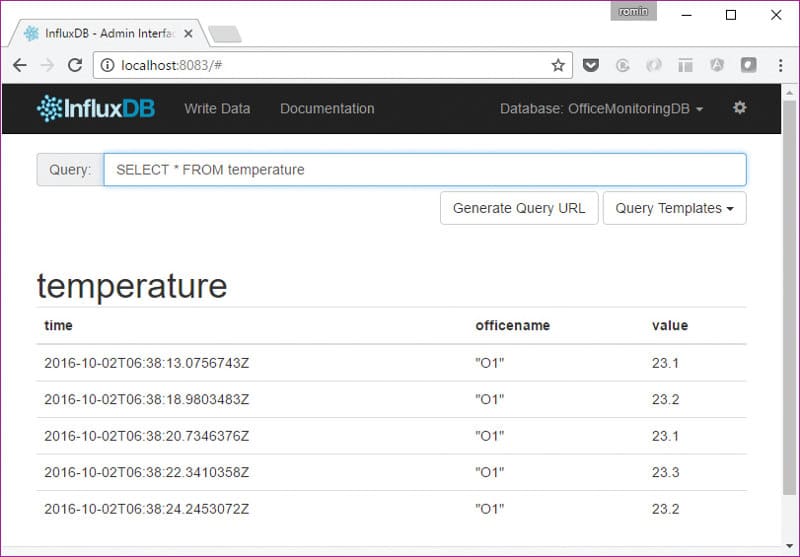Click the localhost:8083 address bar
Screen dimensions: 800x557
coord(330,65)
